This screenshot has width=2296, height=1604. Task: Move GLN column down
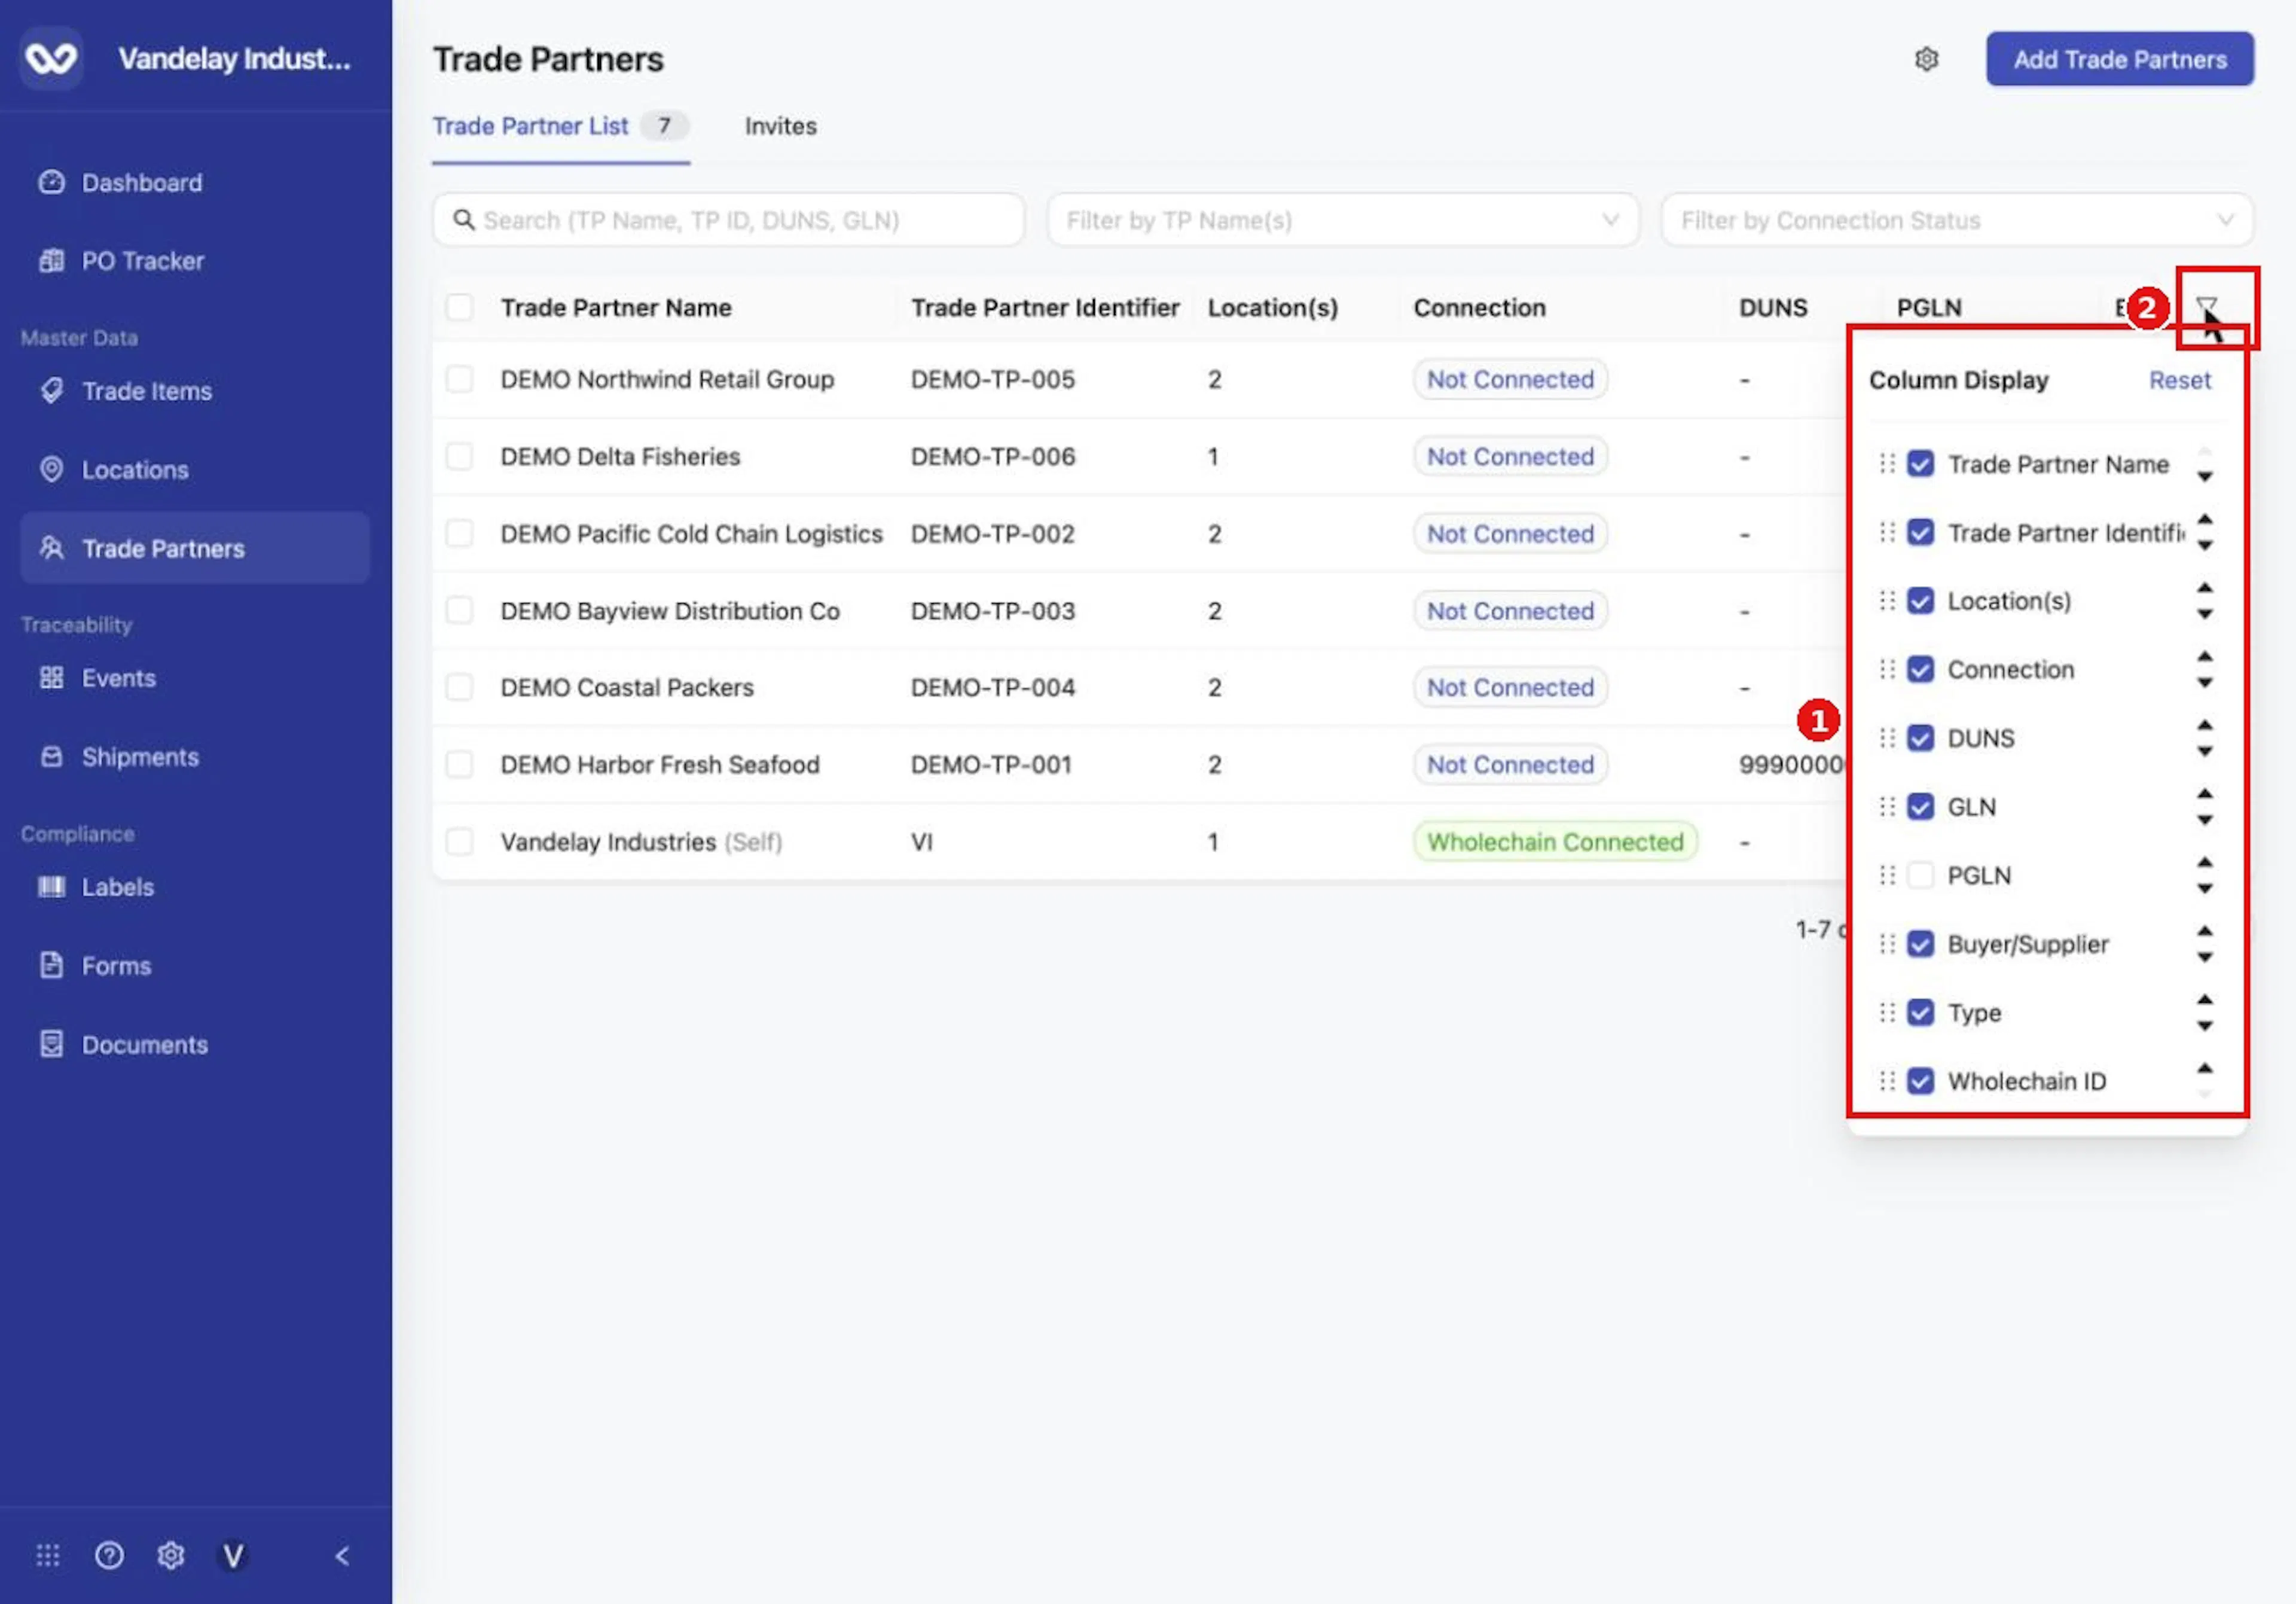2204,820
